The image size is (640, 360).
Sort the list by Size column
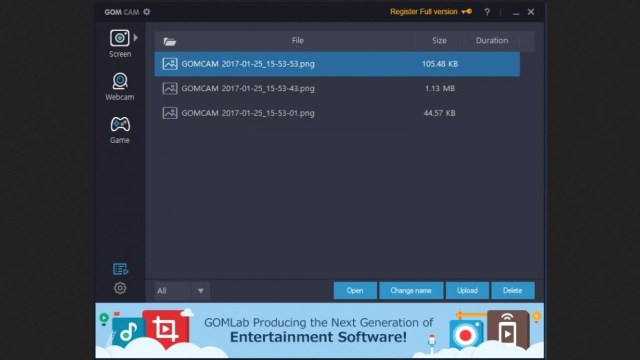(x=439, y=40)
